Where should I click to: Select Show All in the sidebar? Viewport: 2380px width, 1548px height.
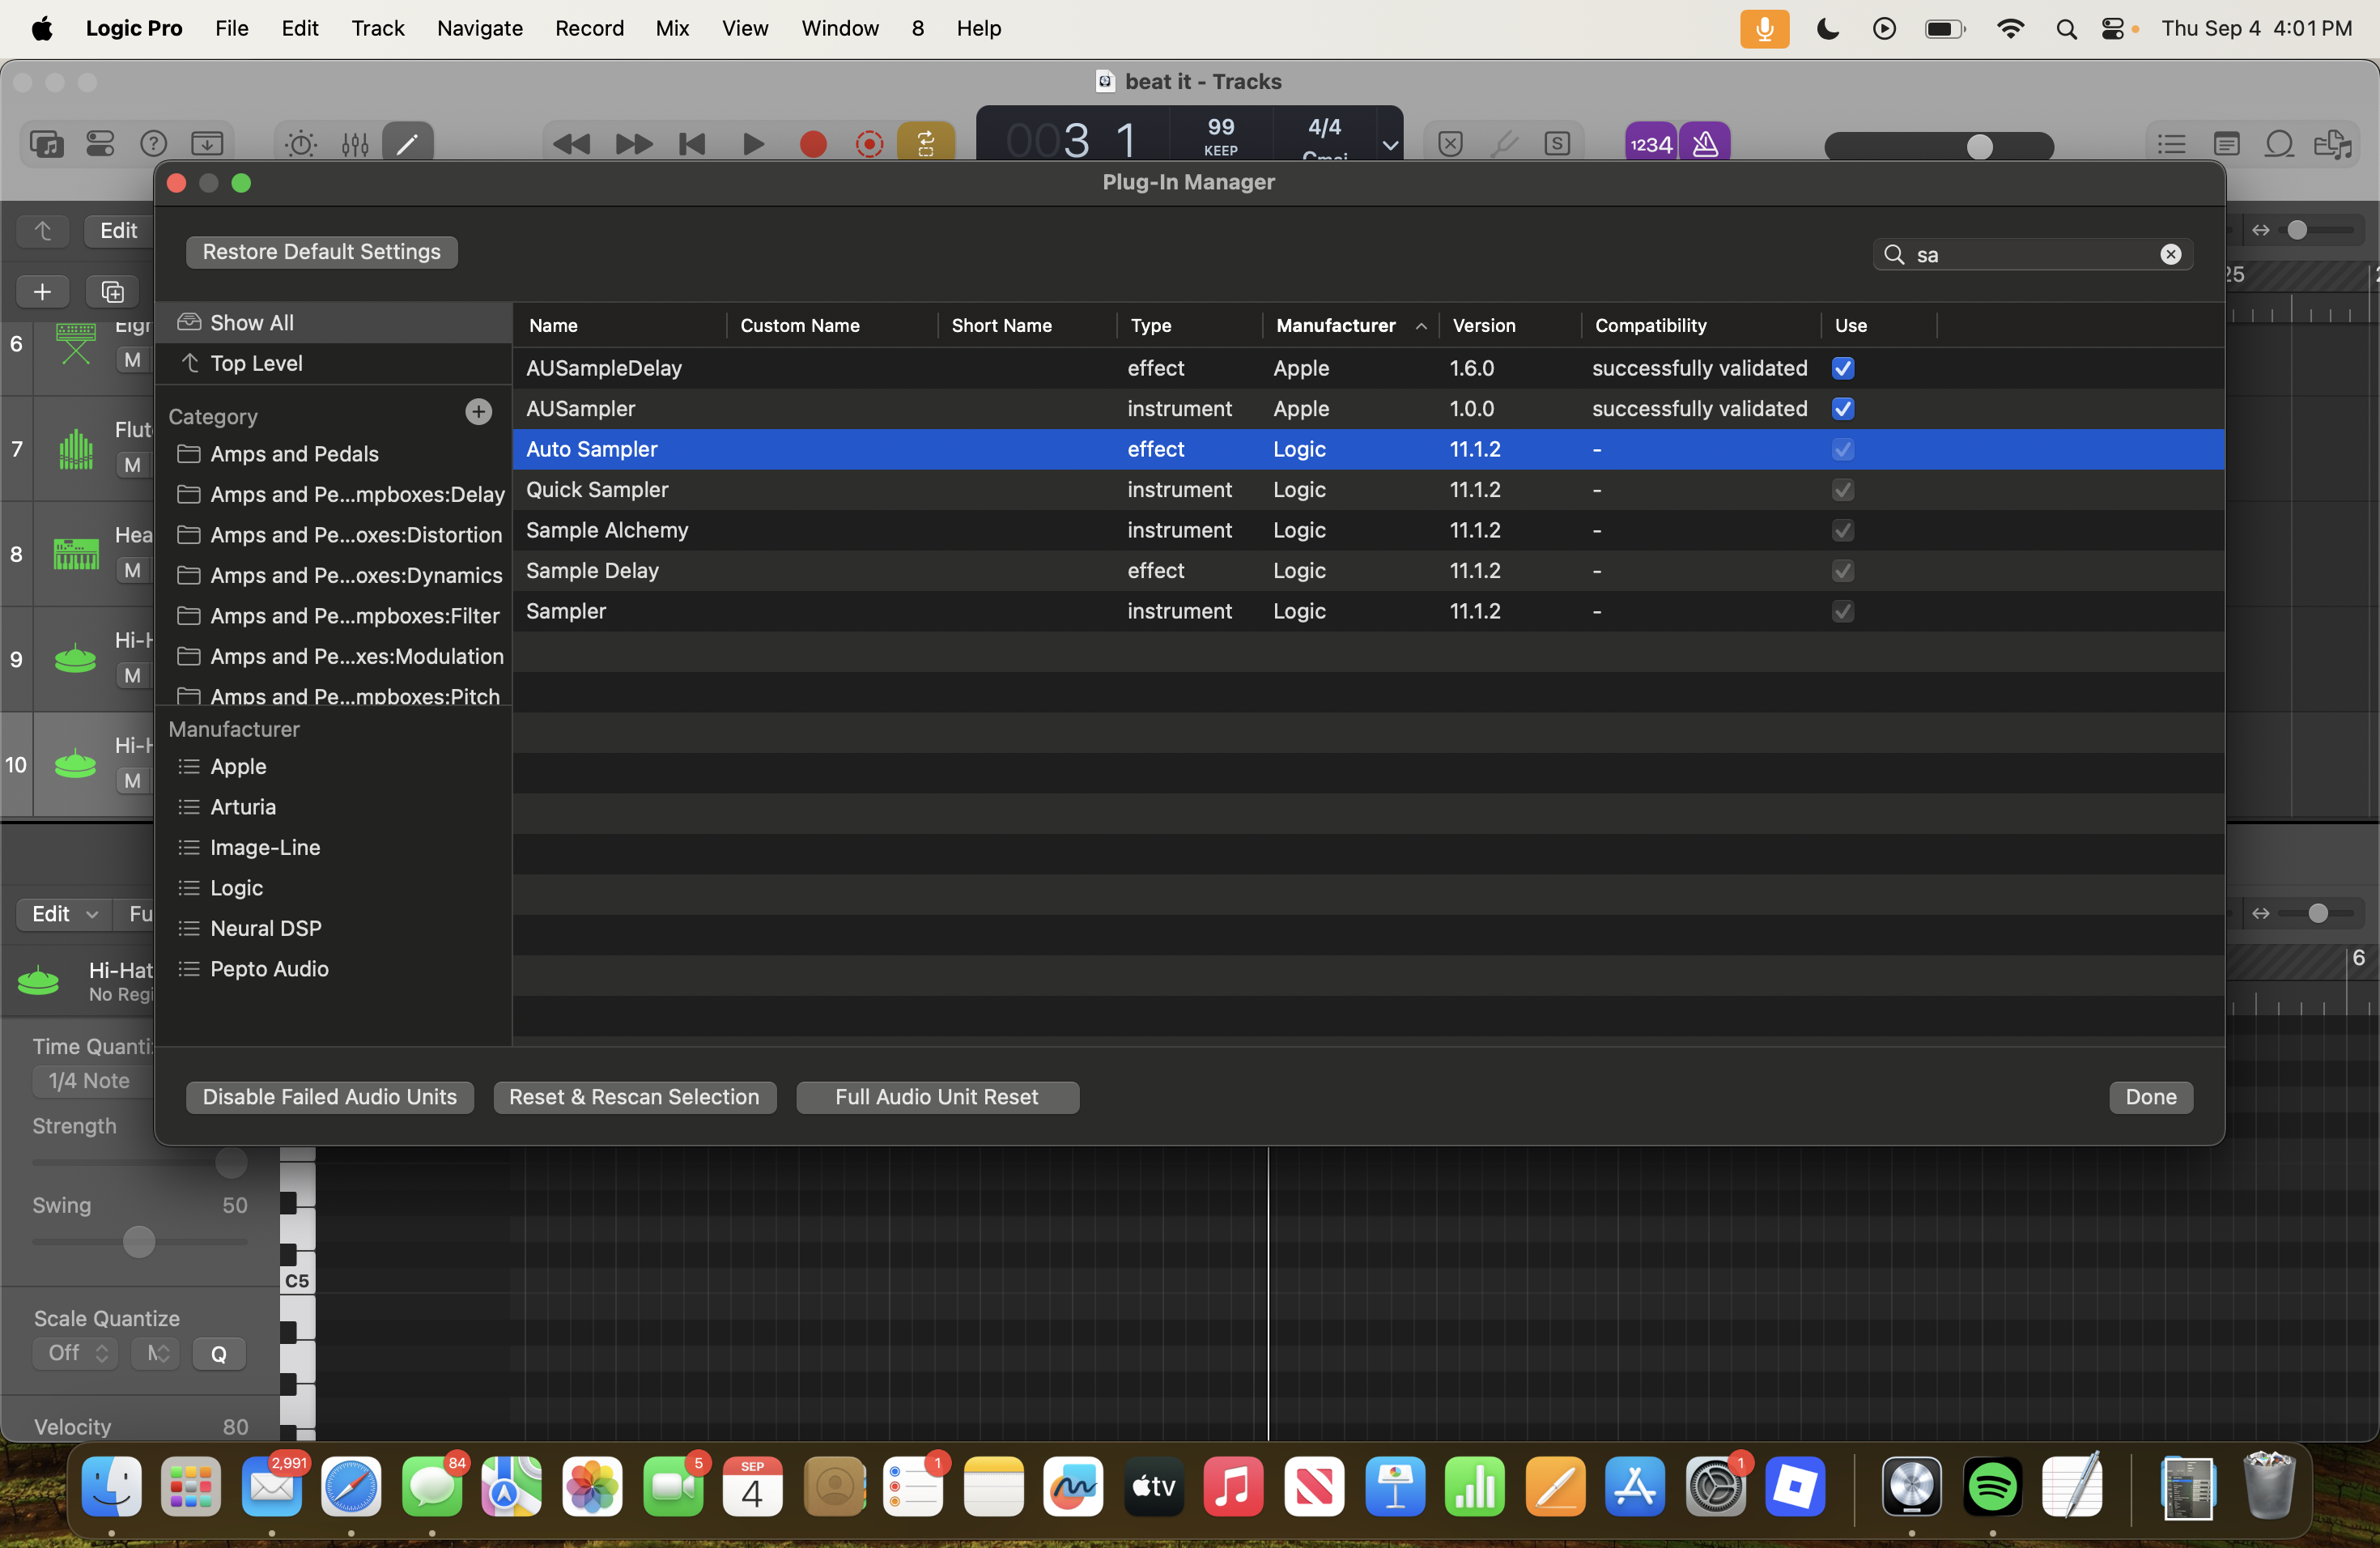click(x=333, y=323)
